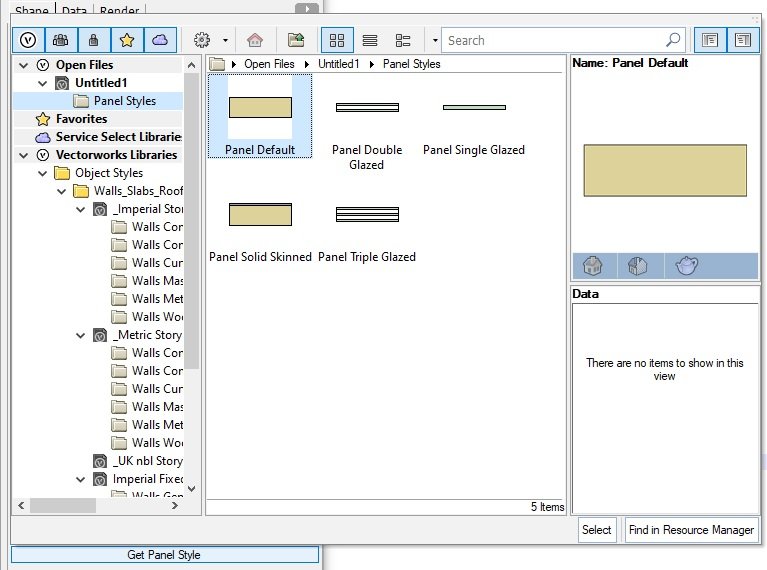Collapse the Vectorworks Libraries tree node
Image resolution: width=767 pixels, height=570 pixels.
click(23, 155)
